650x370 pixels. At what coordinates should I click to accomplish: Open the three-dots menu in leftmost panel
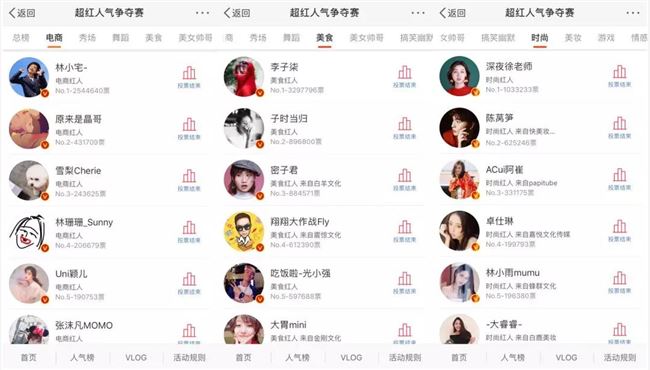[202, 13]
